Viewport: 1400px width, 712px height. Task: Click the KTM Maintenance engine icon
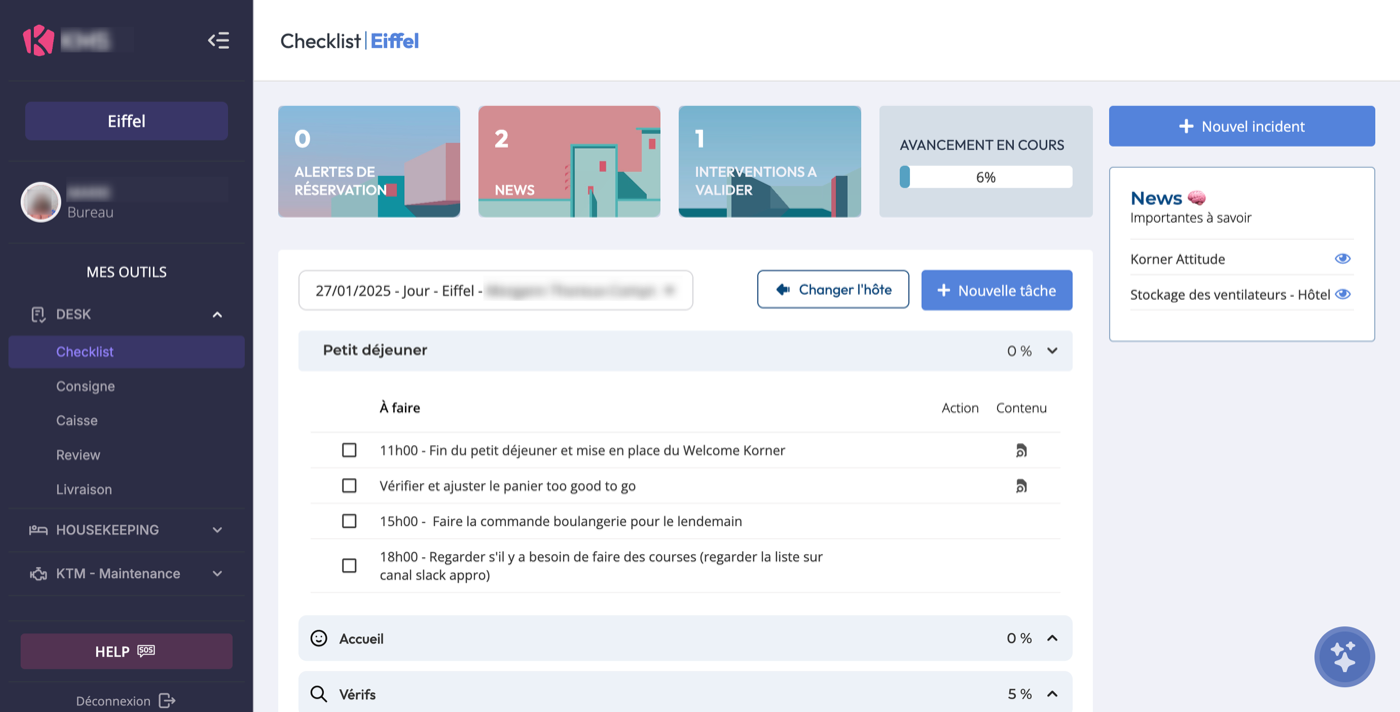pyautogui.click(x=38, y=574)
